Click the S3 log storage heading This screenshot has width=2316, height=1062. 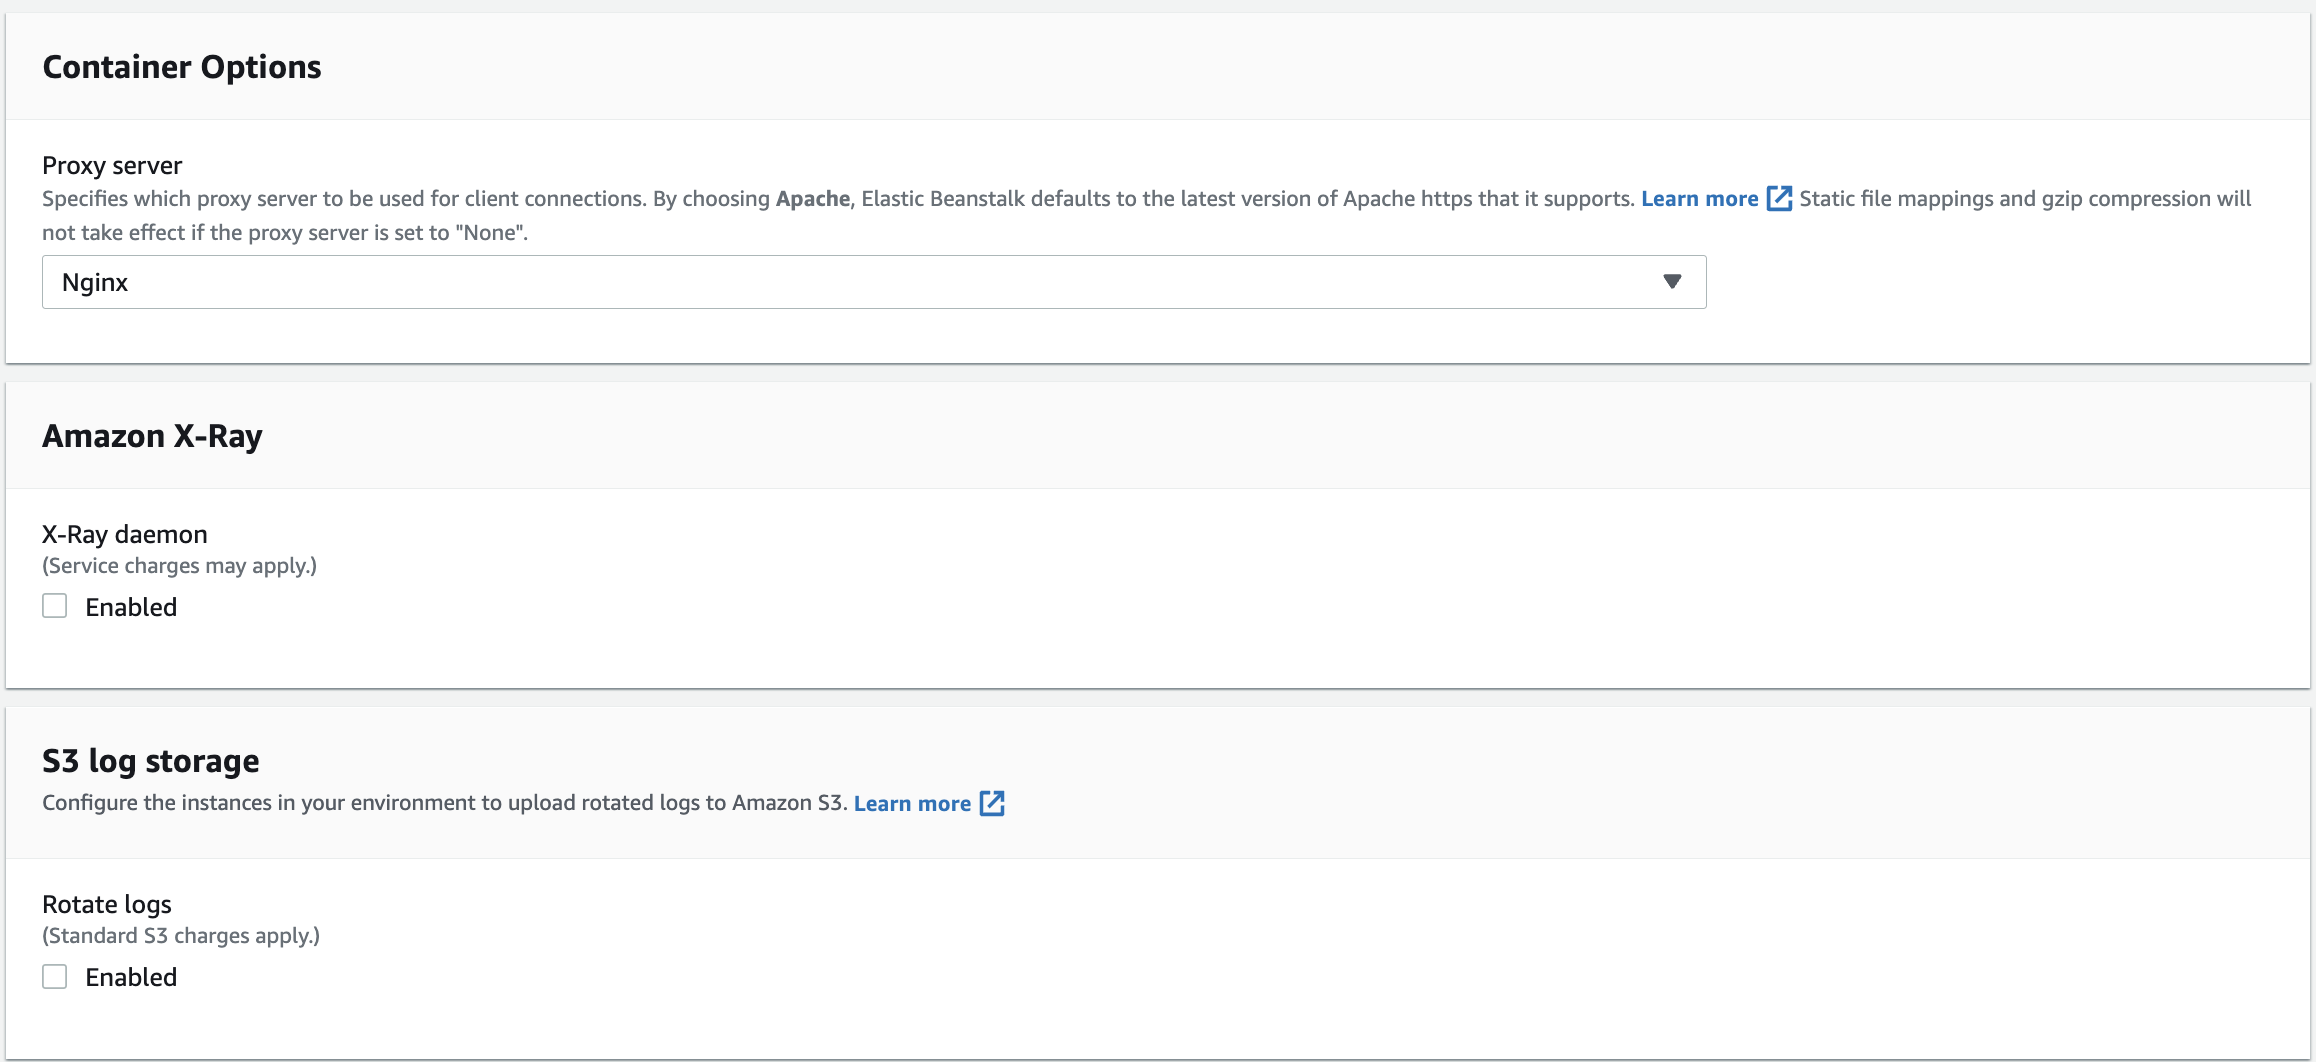coord(151,761)
